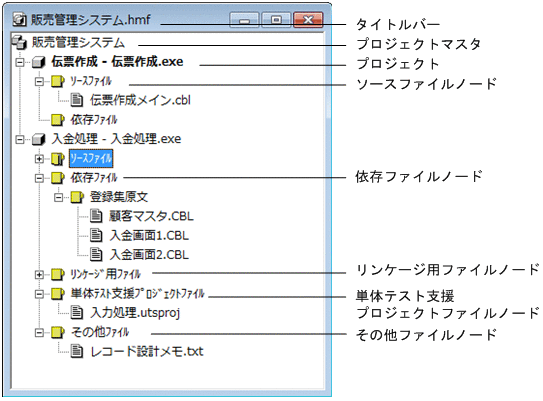Click the cube icon of 入金処理 project

[39, 139]
